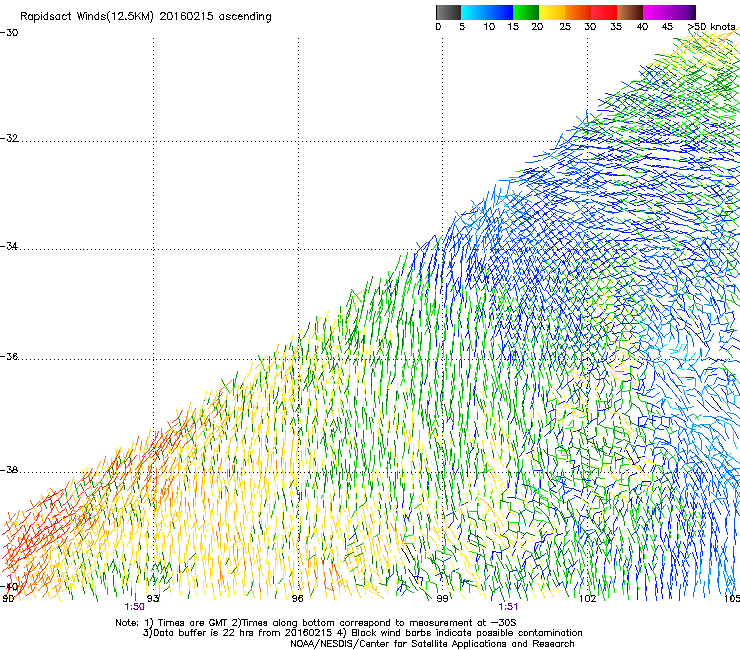Click the purple '1:51' time marker
740x650 pixels.
pyautogui.click(x=508, y=607)
